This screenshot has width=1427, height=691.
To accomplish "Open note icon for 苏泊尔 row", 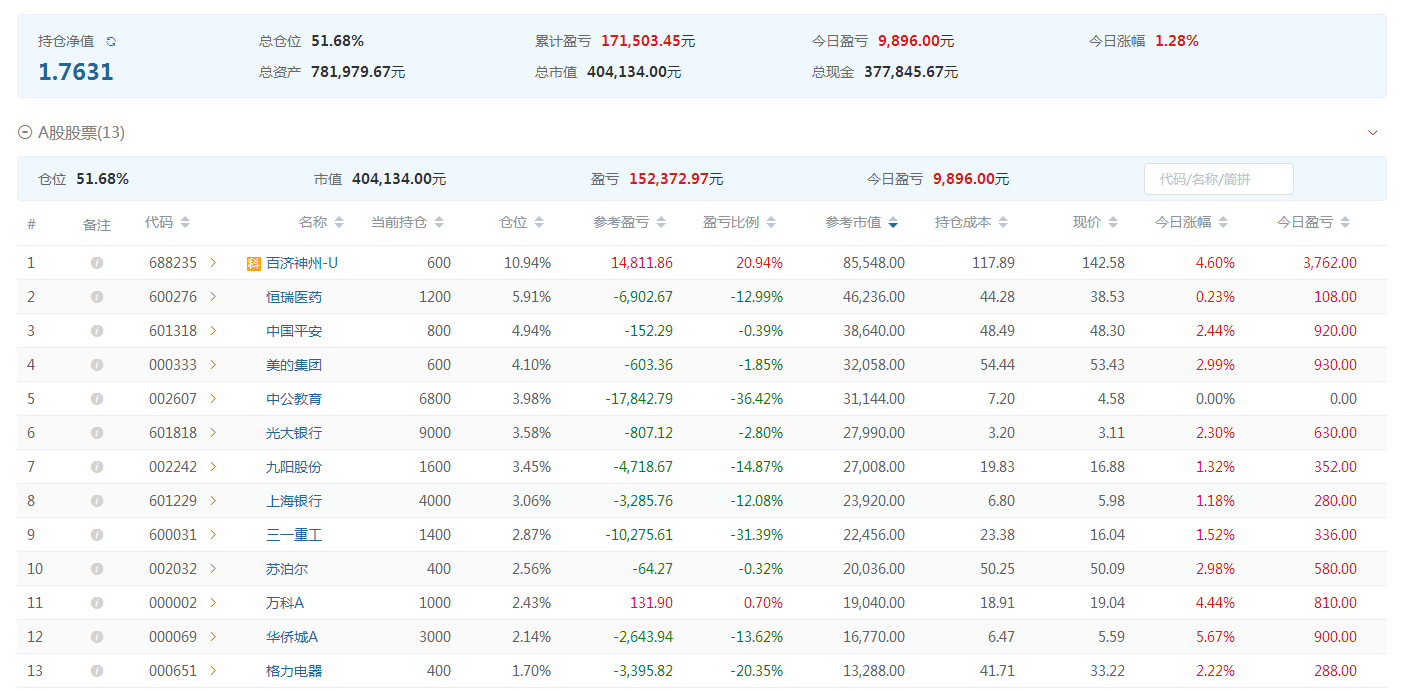I will (97, 569).
